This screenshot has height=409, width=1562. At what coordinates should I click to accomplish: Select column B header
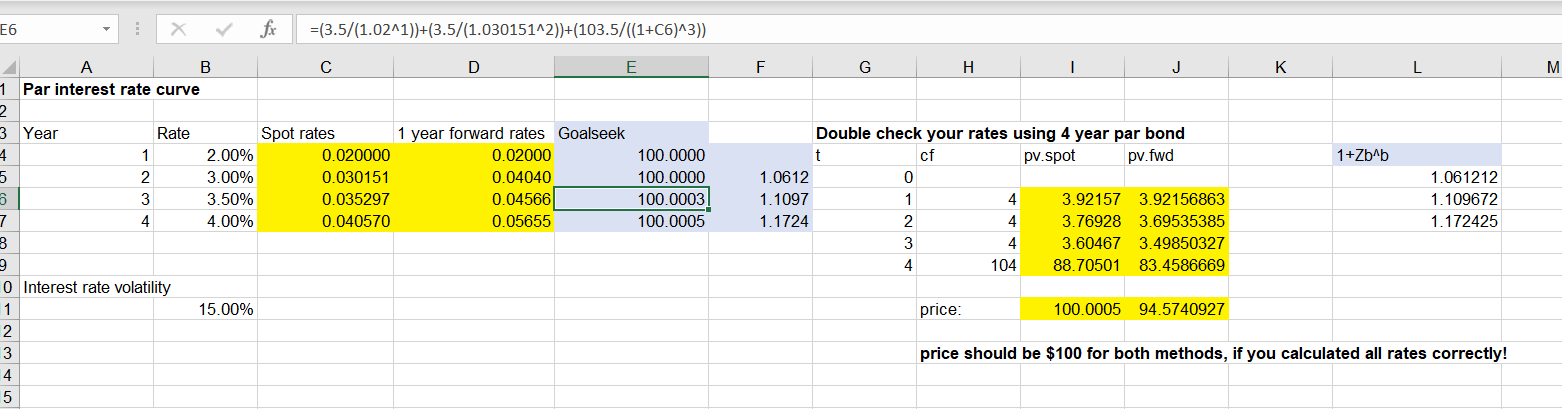(205, 68)
